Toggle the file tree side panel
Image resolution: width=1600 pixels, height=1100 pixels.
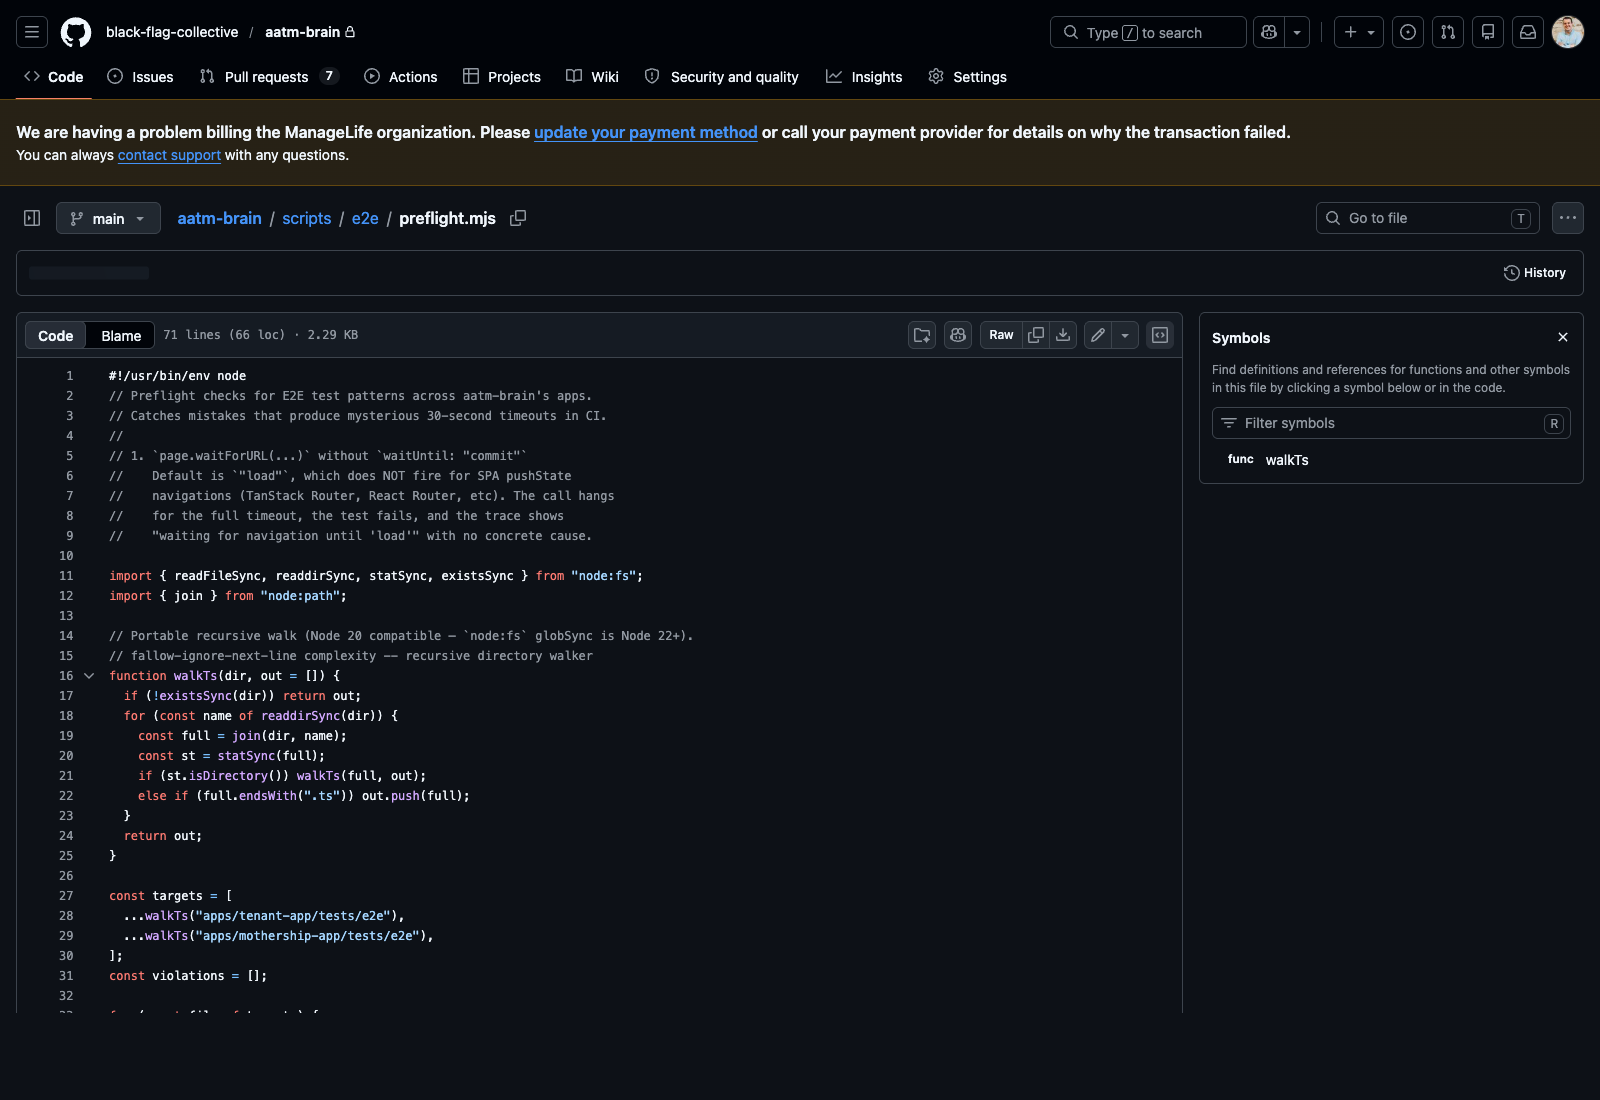coord(31,218)
